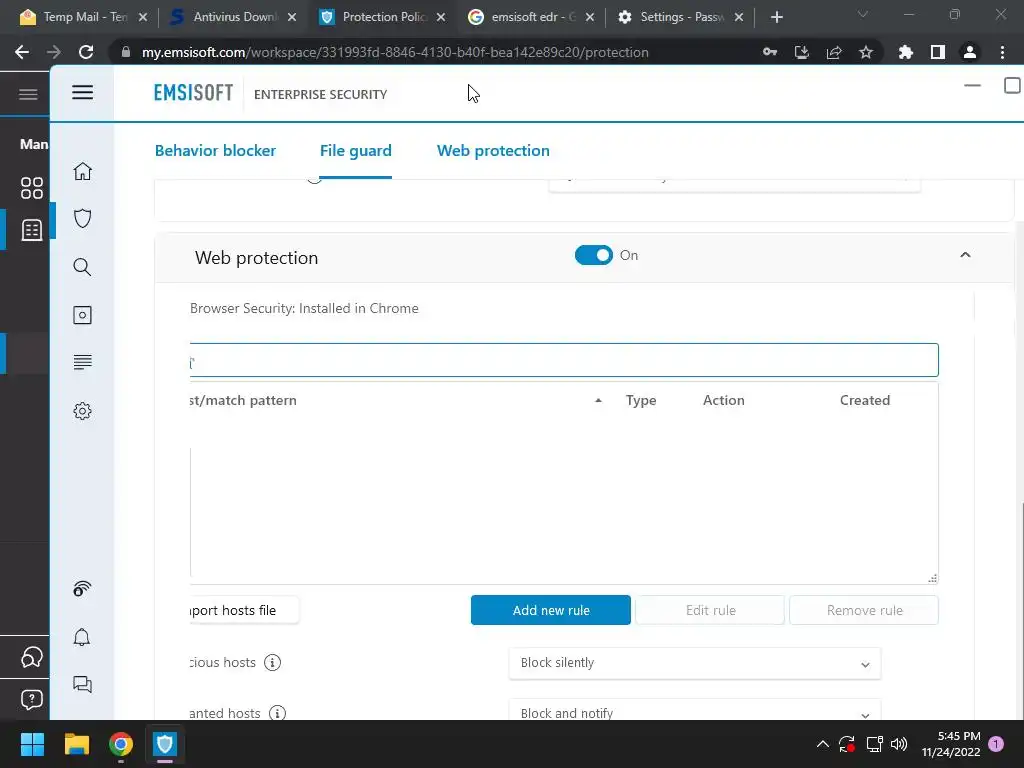Open the gear Settings icon in sidebar

point(82,411)
